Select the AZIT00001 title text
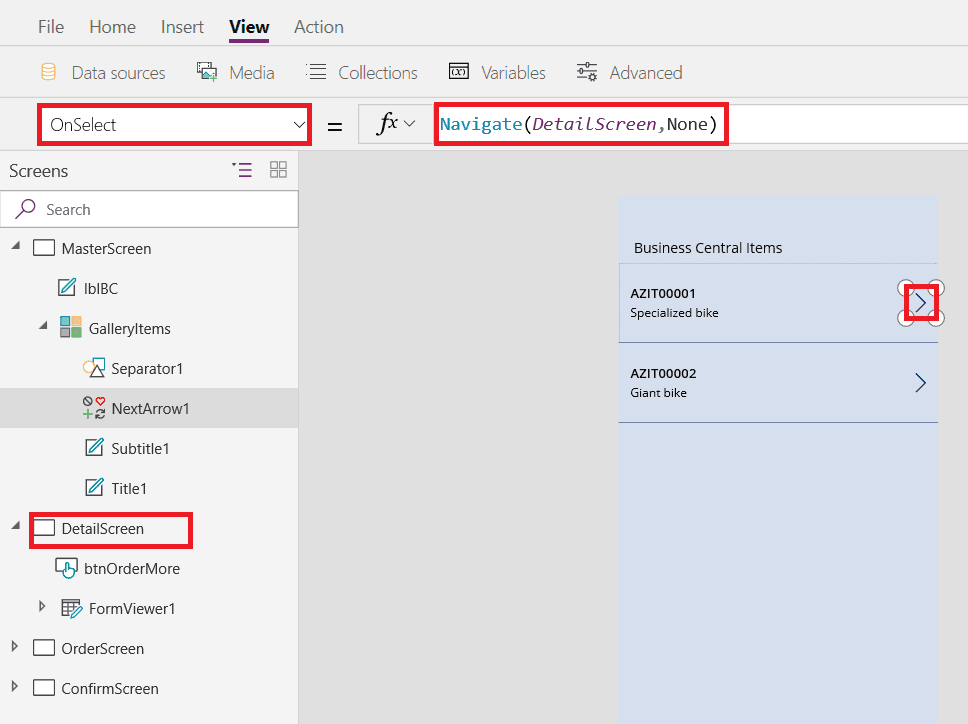This screenshot has width=968, height=724. click(x=663, y=293)
